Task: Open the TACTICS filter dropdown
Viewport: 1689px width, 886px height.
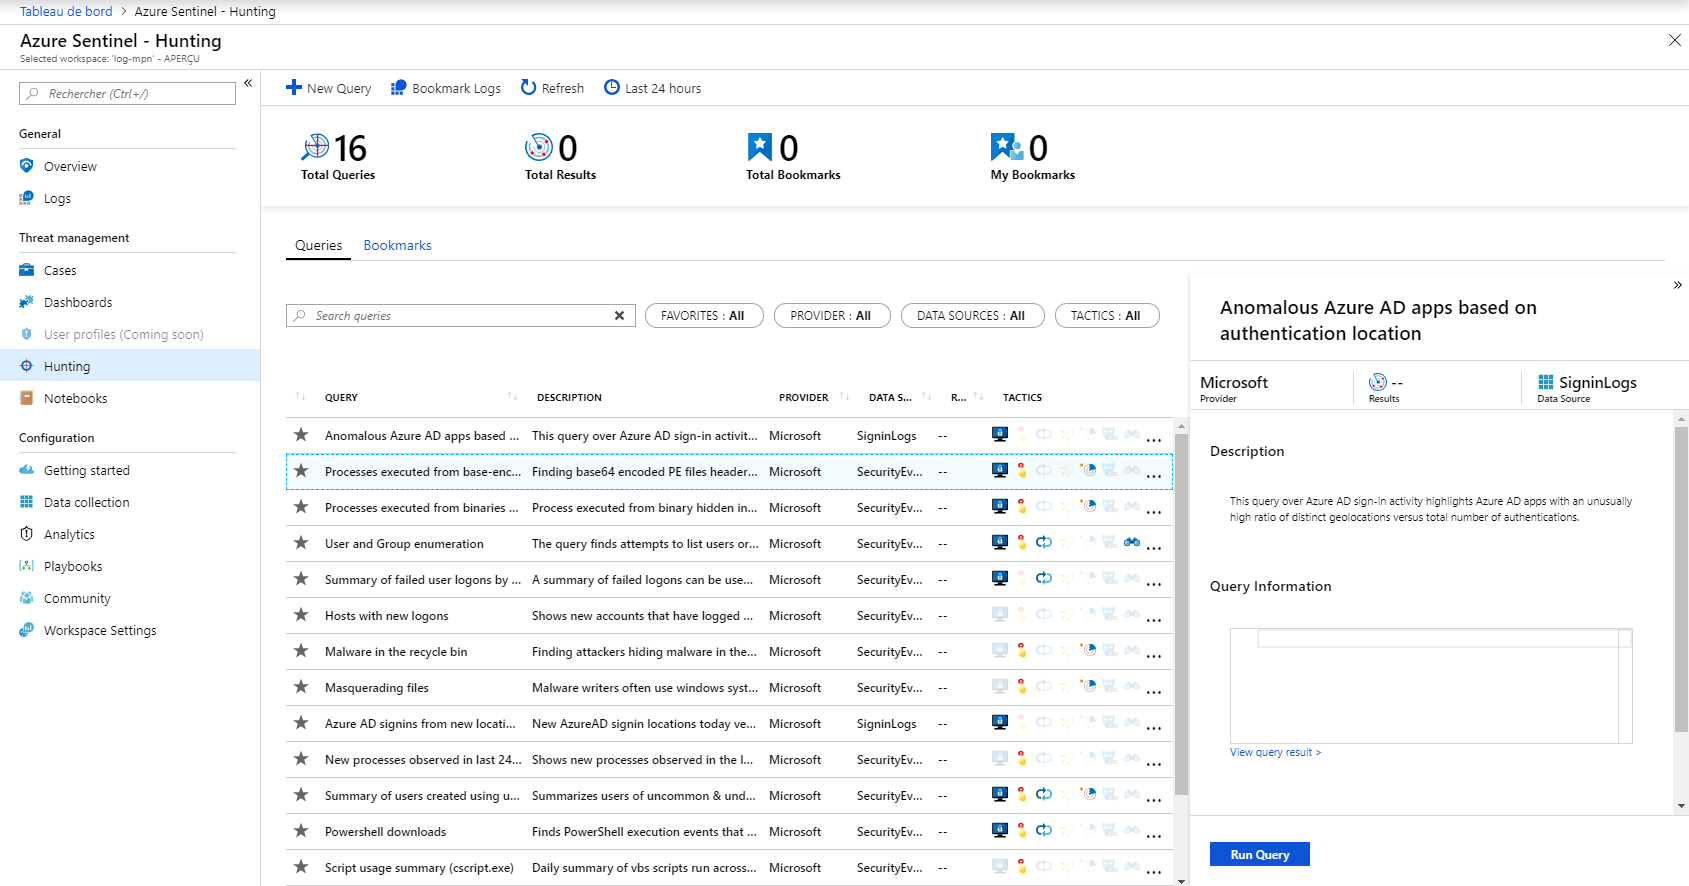Action: [x=1107, y=315]
